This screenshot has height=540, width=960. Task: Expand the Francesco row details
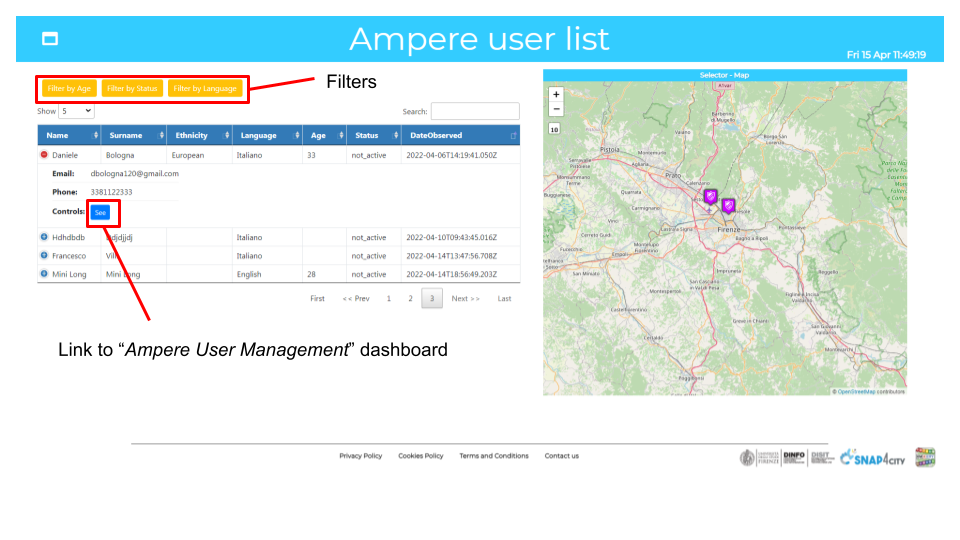(44, 255)
